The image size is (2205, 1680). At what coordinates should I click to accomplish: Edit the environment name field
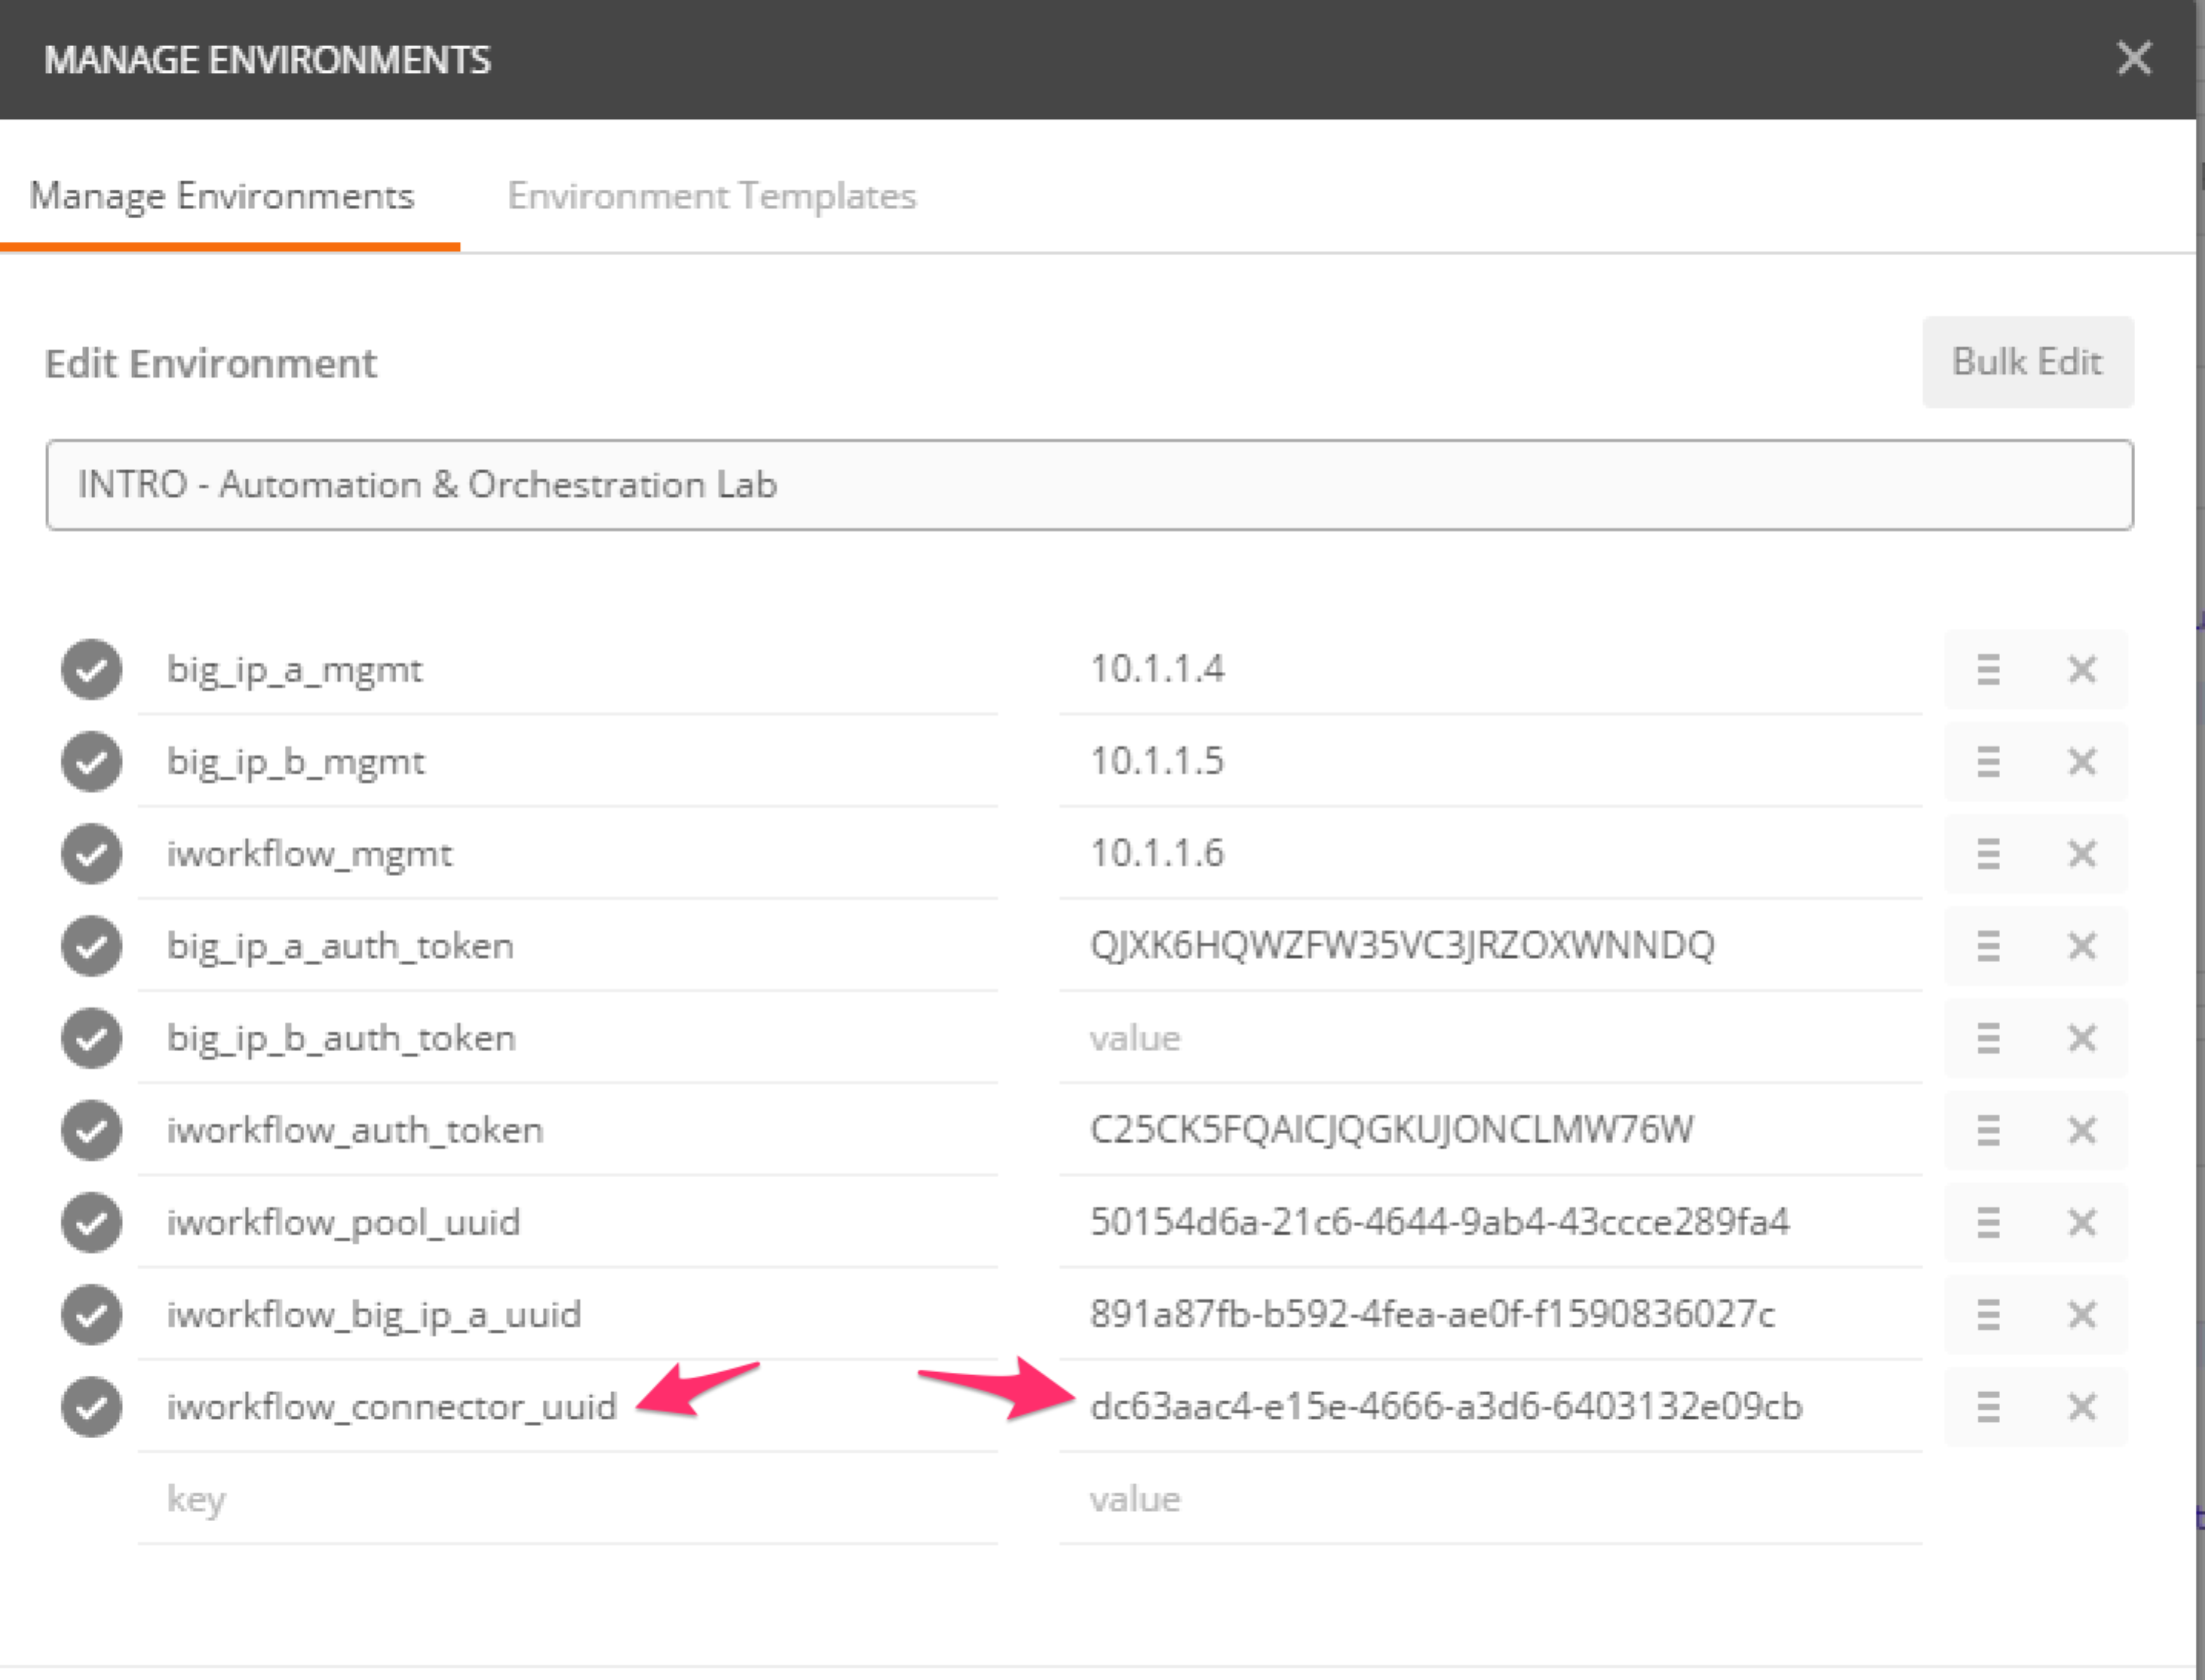point(1089,485)
